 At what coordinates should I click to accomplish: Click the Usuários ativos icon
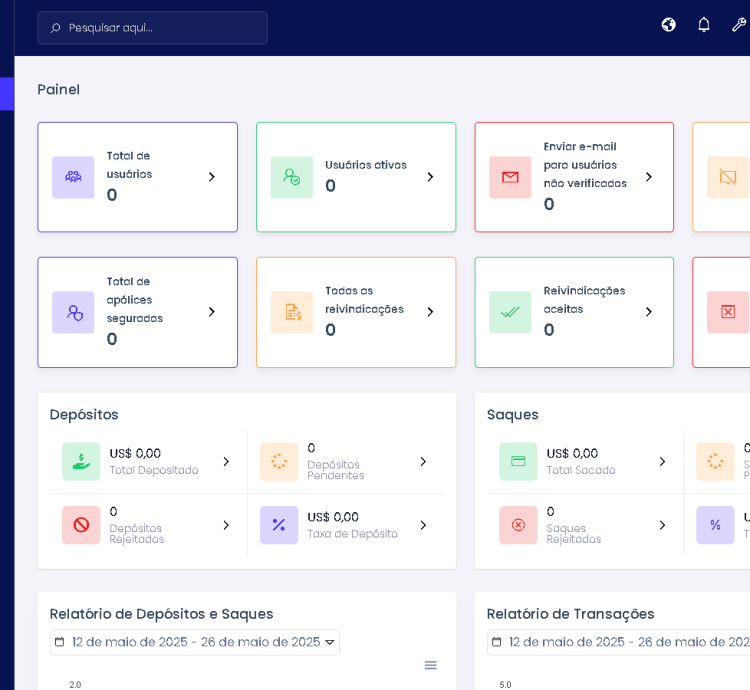pos(291,177)
